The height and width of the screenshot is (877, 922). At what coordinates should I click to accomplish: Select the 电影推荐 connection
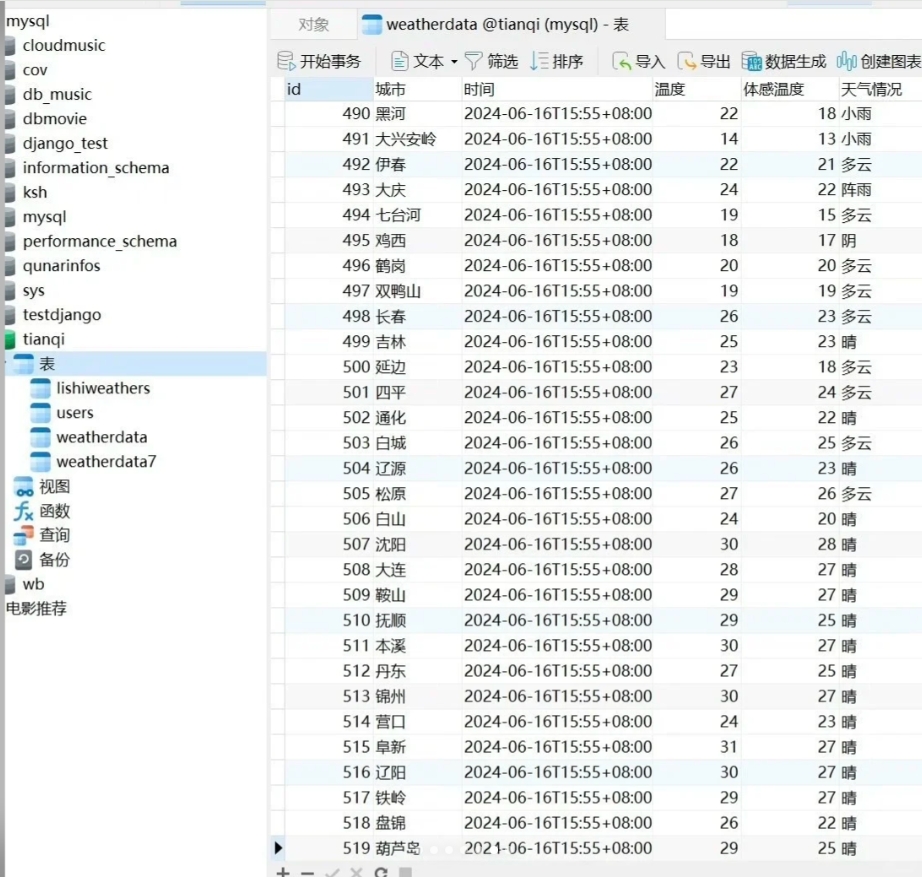coord(36,608)
